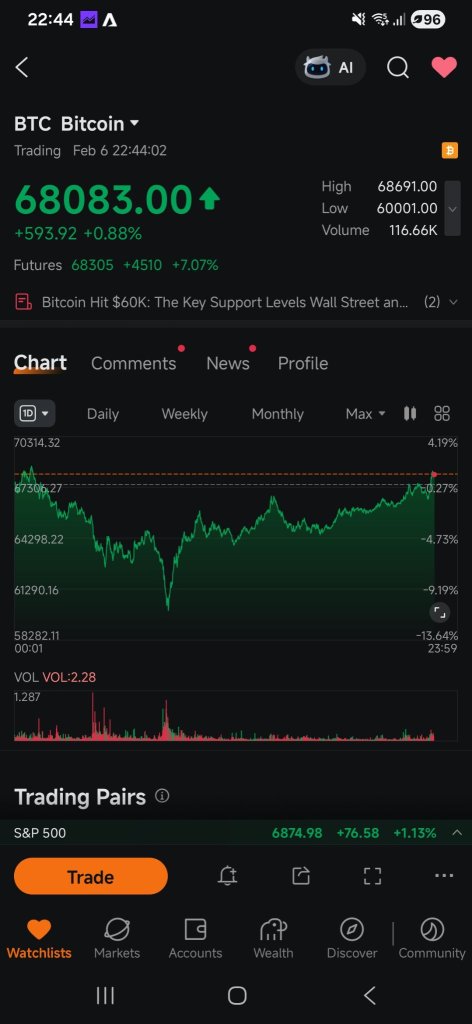Tap the orange Trade button
472x1024 pixels.
pyautogui.click(x=91, y=876)
